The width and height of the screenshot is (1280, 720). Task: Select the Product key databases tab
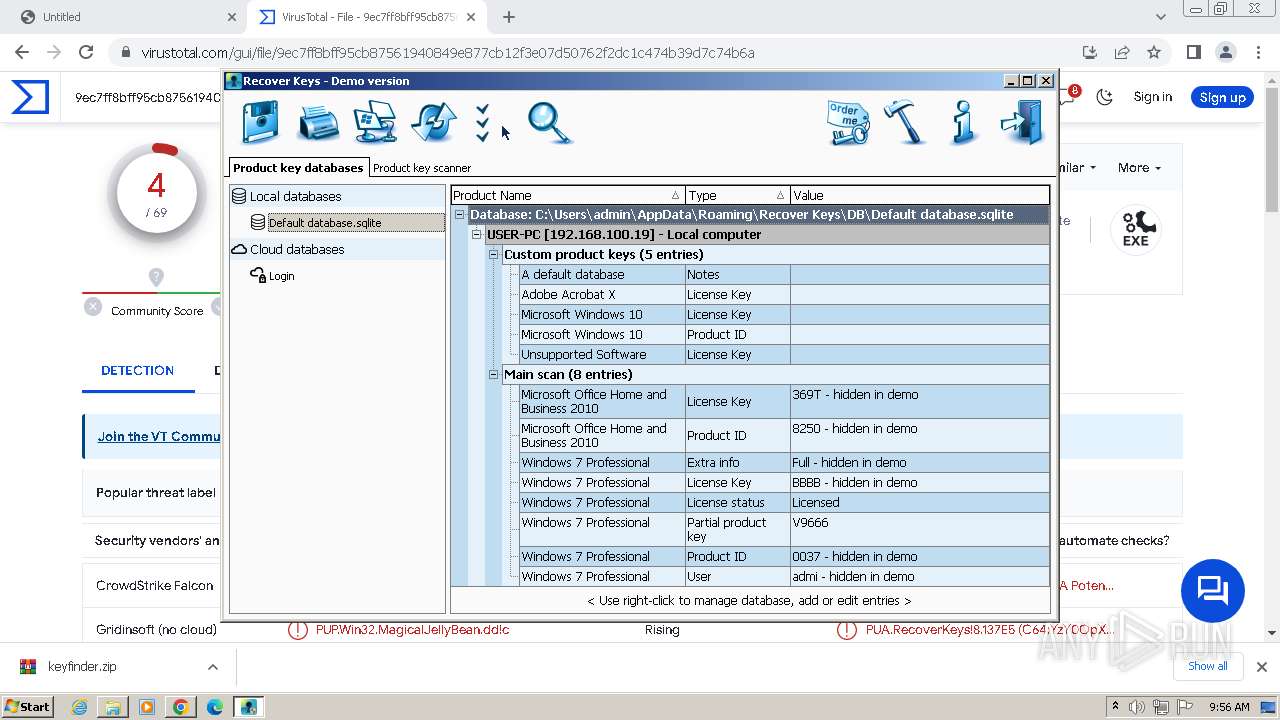[x=298, y=167]
